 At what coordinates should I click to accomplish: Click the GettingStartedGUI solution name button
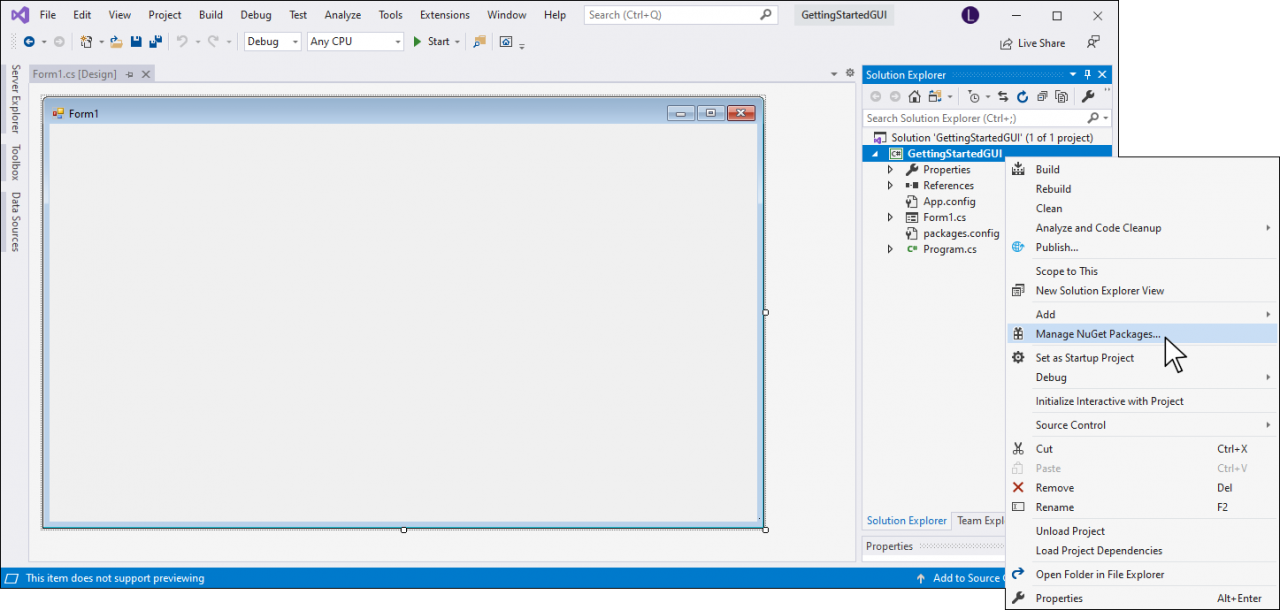click(844, 15)
